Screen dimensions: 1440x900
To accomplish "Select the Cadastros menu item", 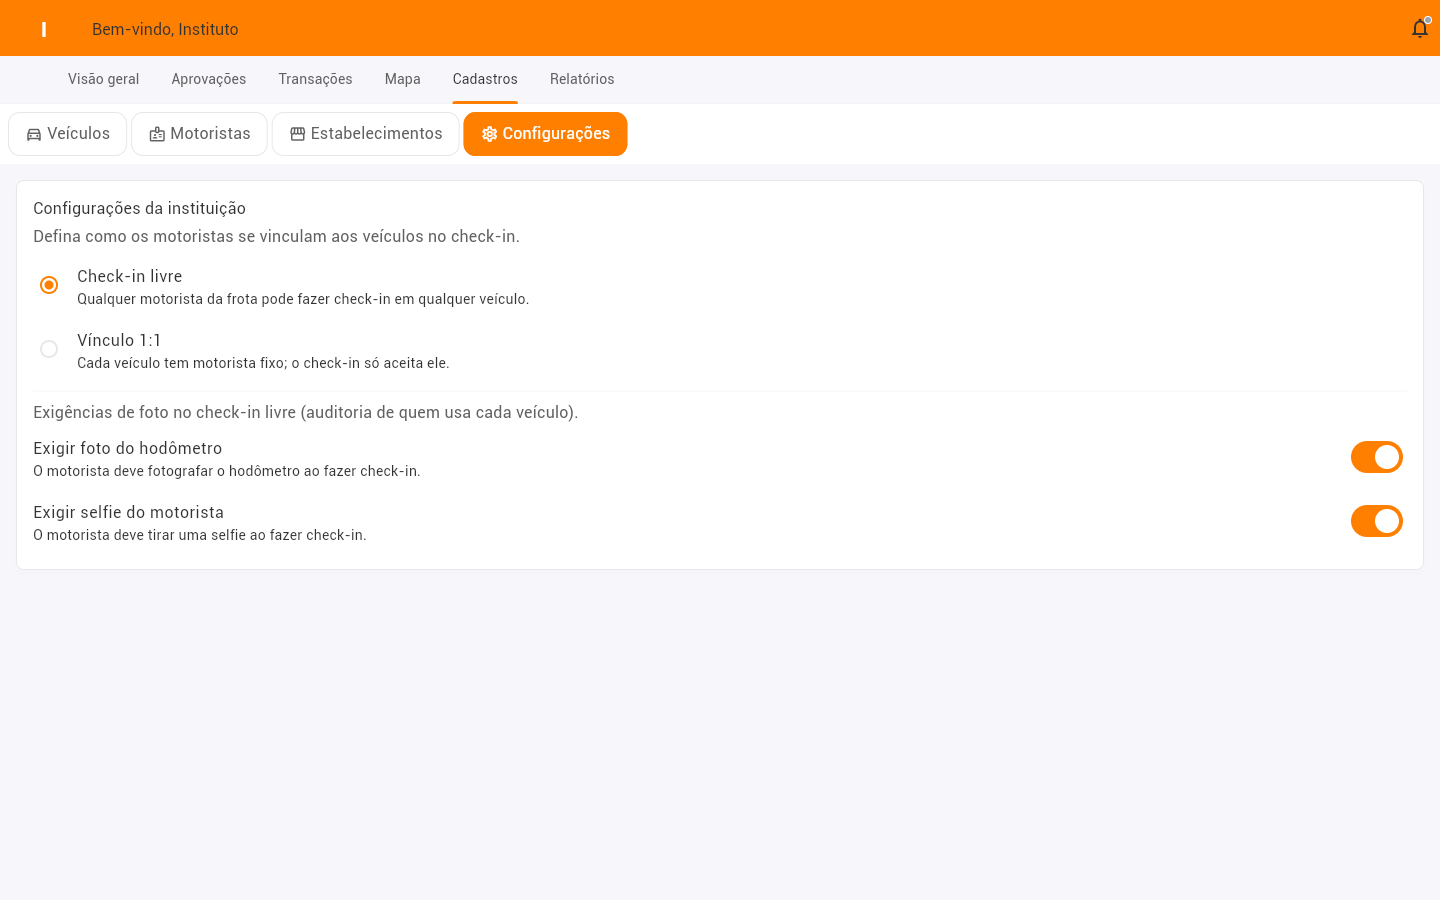I will click(485, 79).
